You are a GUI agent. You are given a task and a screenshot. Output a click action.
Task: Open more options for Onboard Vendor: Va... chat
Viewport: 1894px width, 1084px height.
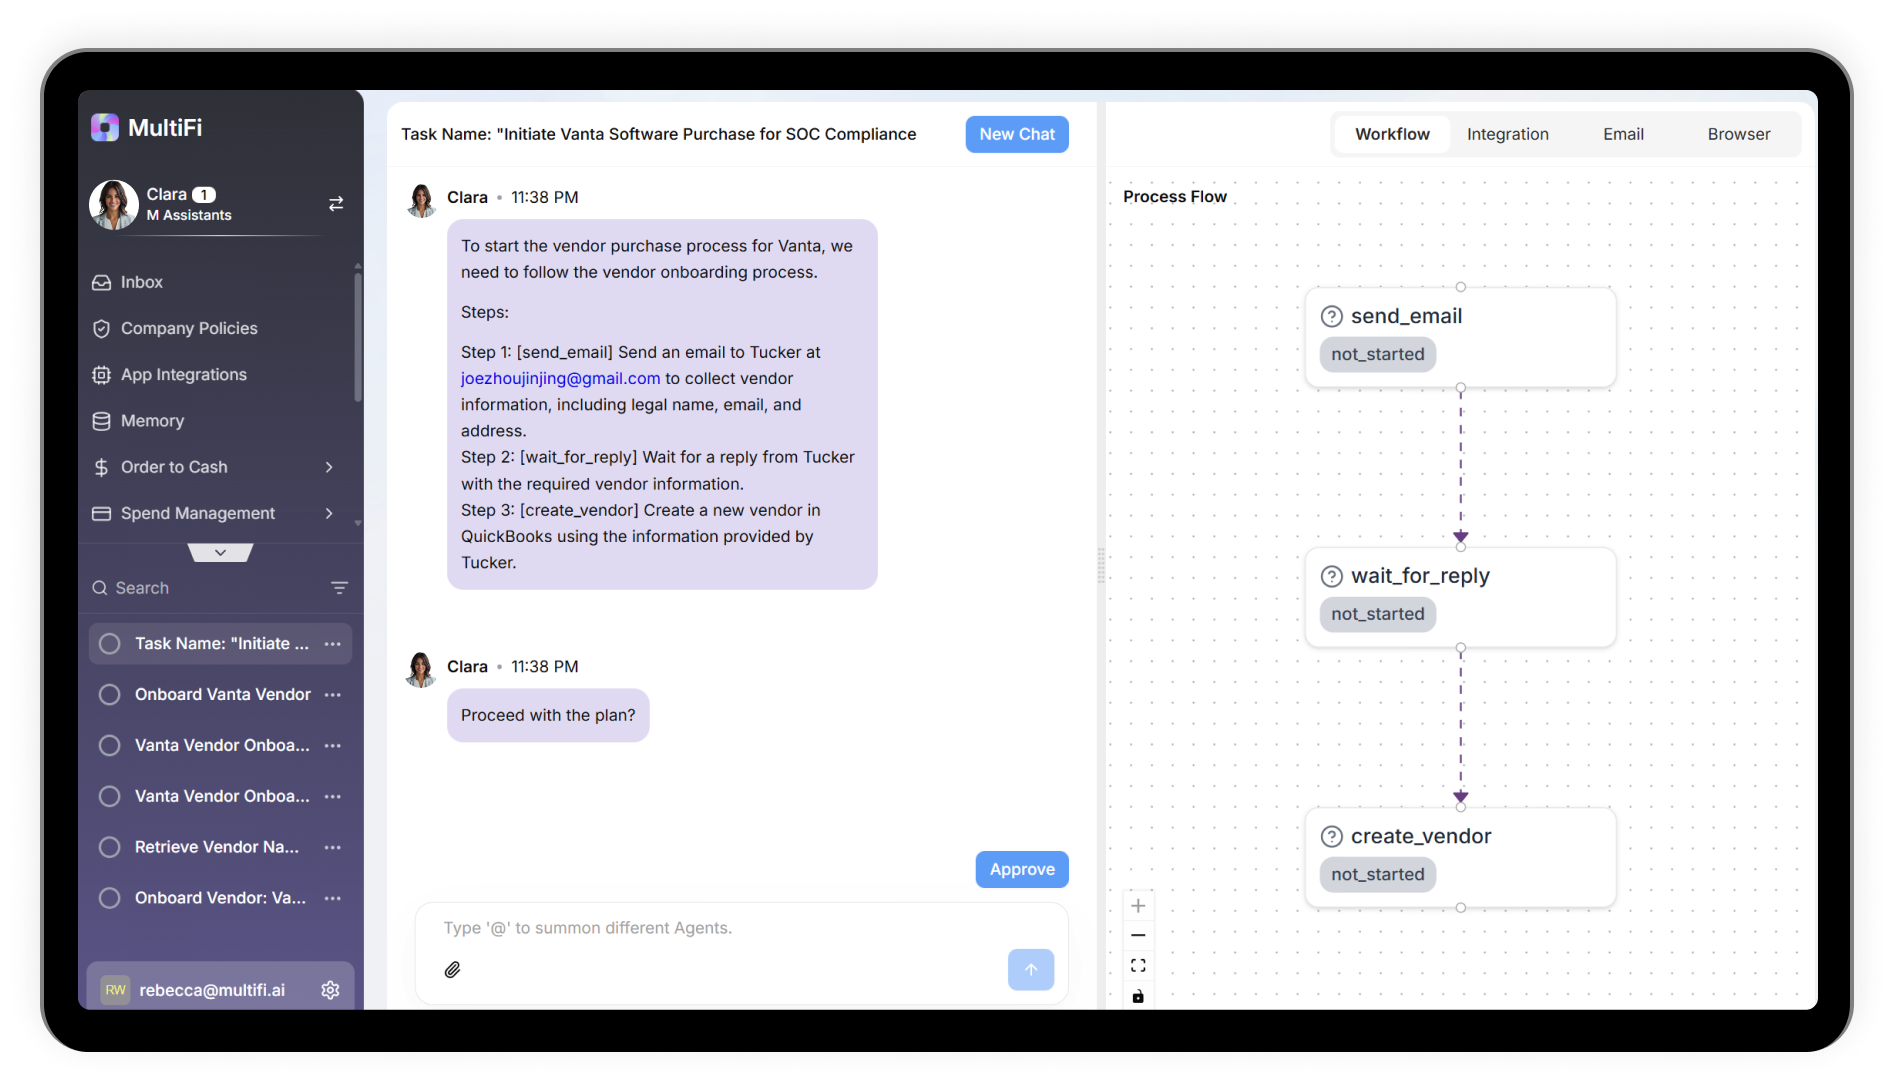pos(333,898)
